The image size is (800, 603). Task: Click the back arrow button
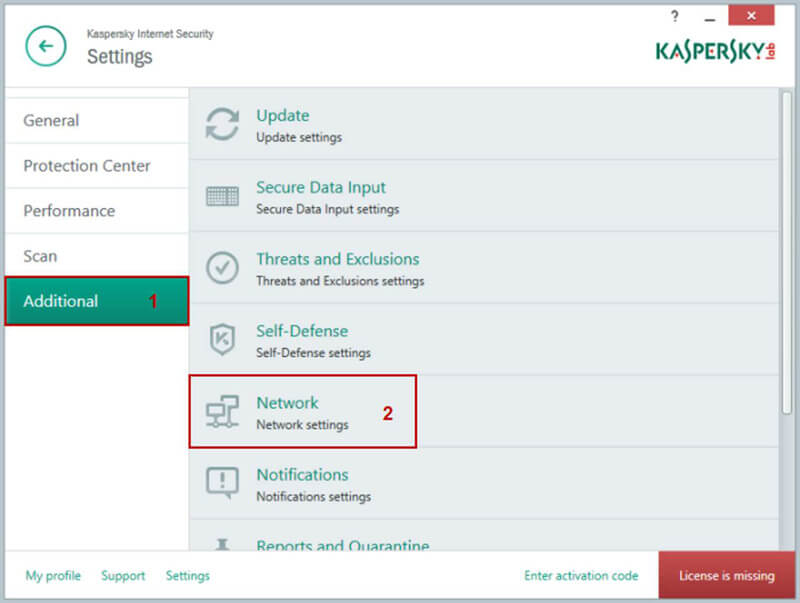[x=46, y=46]
